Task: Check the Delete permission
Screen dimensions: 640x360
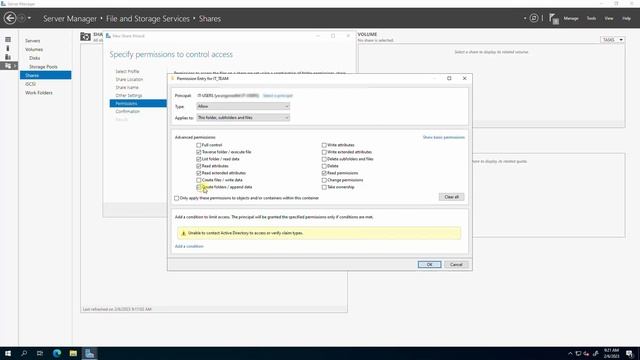Action: coord(324,166)
